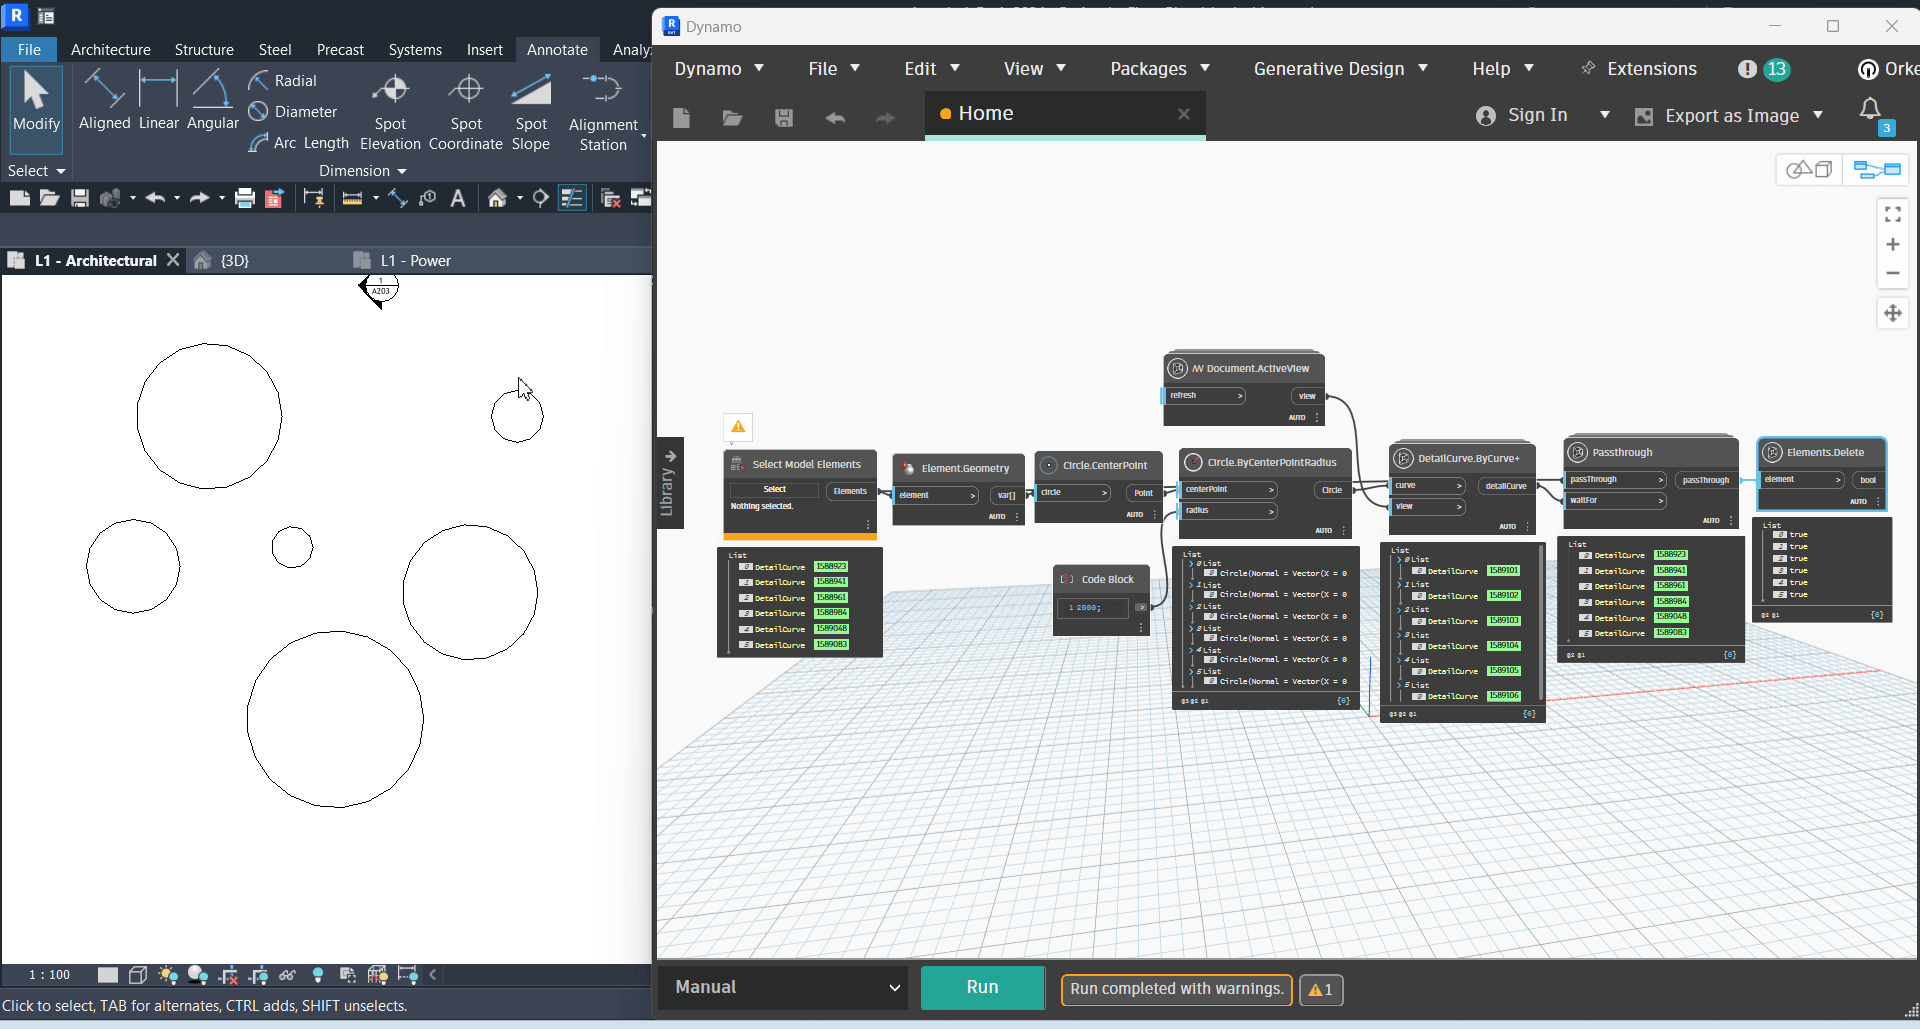Pick the Radial dimension tool
The height and width of the screenshot is (1029, 1920).
pyautogui.click(x=283, y=80)
